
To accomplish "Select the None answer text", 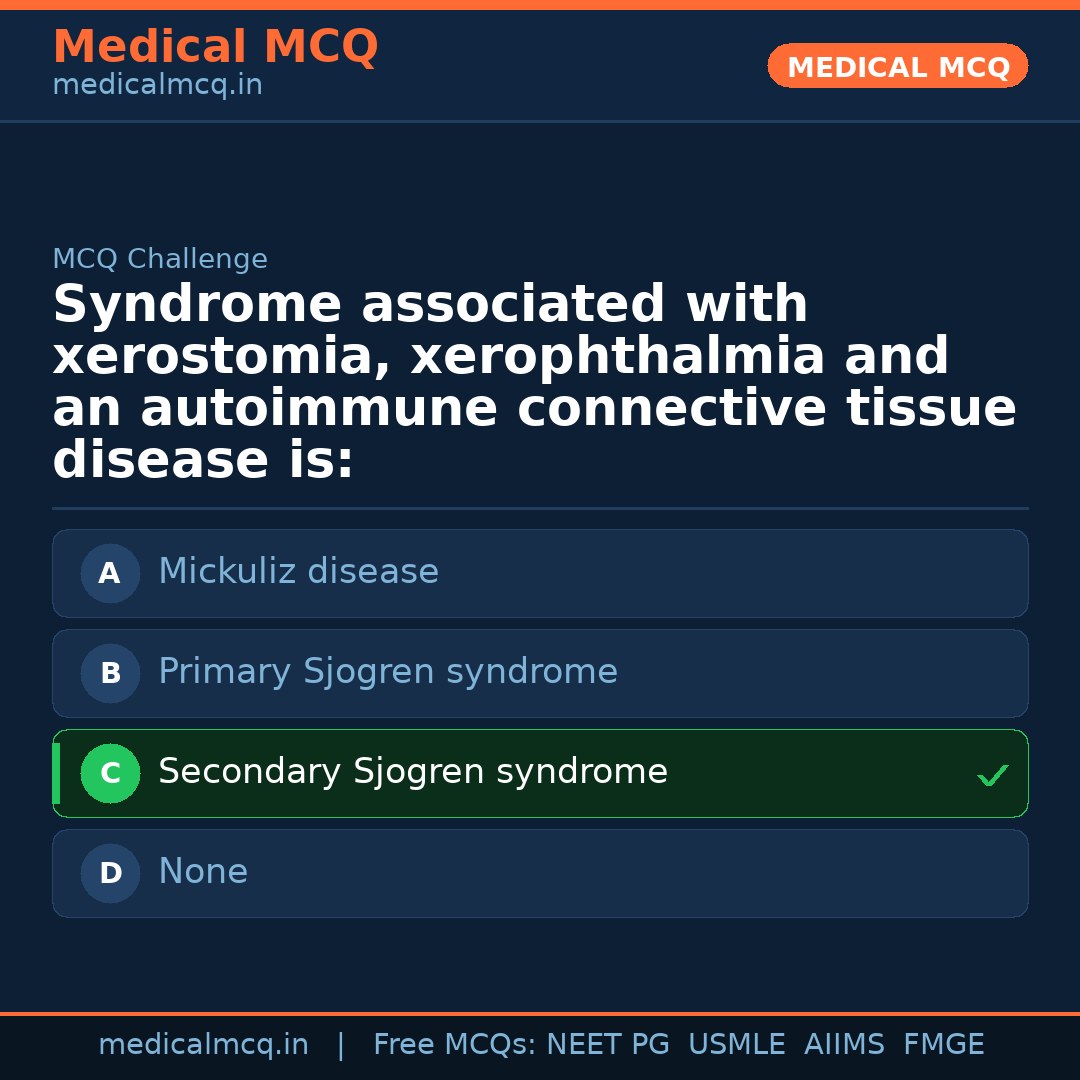I will click(202, 872).
